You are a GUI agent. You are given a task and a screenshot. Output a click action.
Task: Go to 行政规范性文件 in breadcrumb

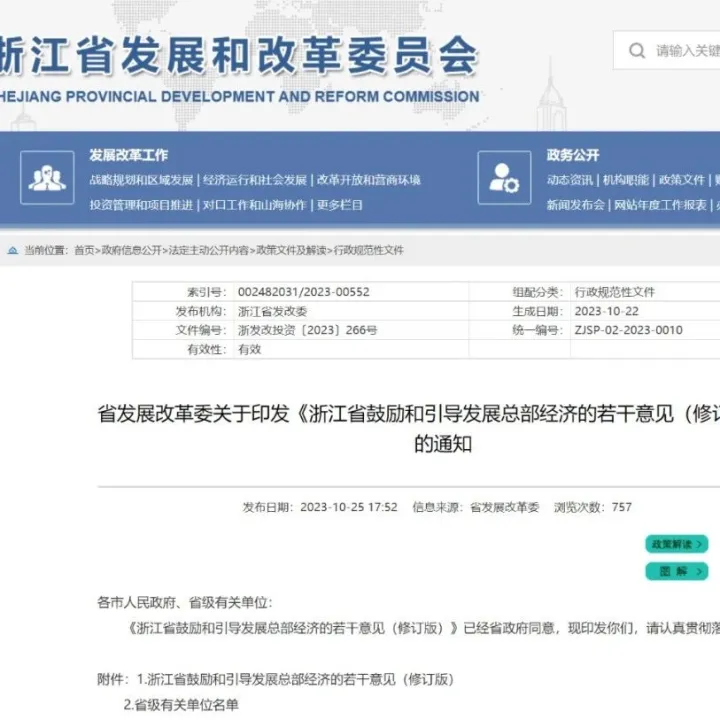click(x=369, y=250)
